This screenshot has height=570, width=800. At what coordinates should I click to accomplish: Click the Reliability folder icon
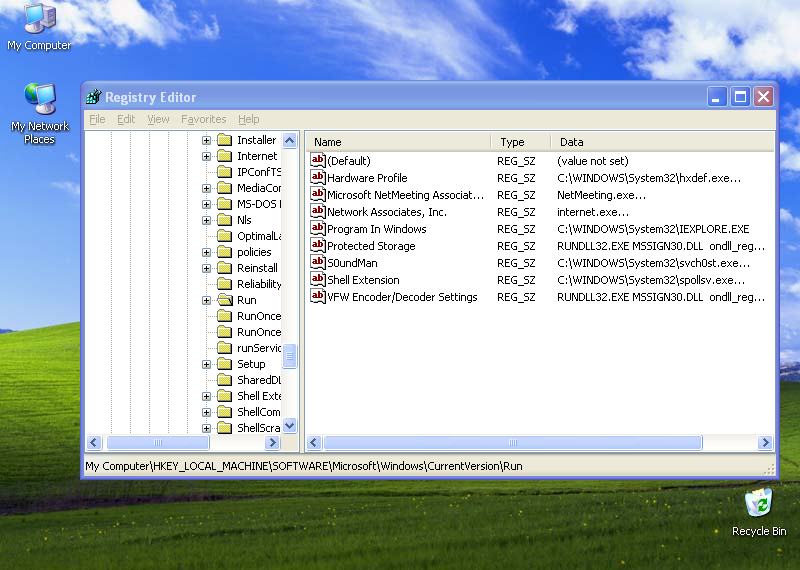click(224, 284)
